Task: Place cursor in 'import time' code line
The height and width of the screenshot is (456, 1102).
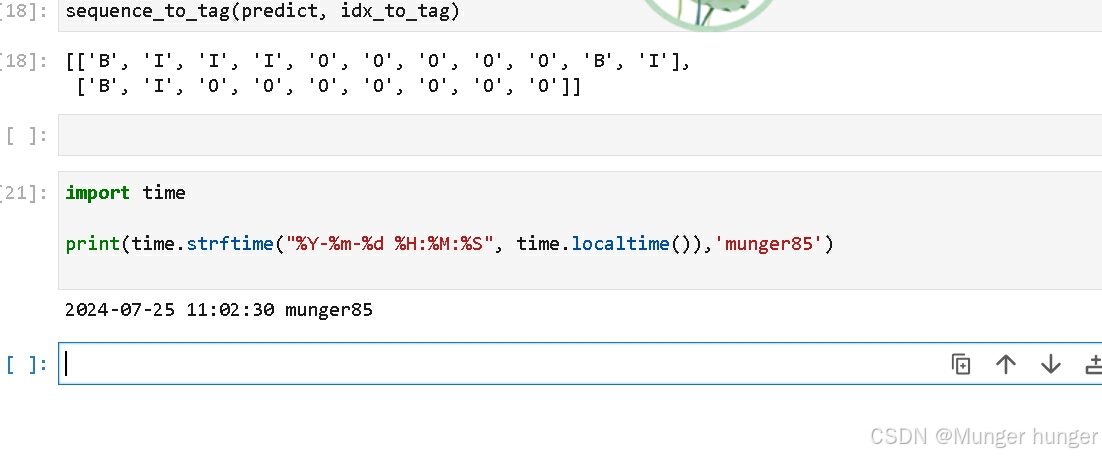Action: [x=125, y=193]
